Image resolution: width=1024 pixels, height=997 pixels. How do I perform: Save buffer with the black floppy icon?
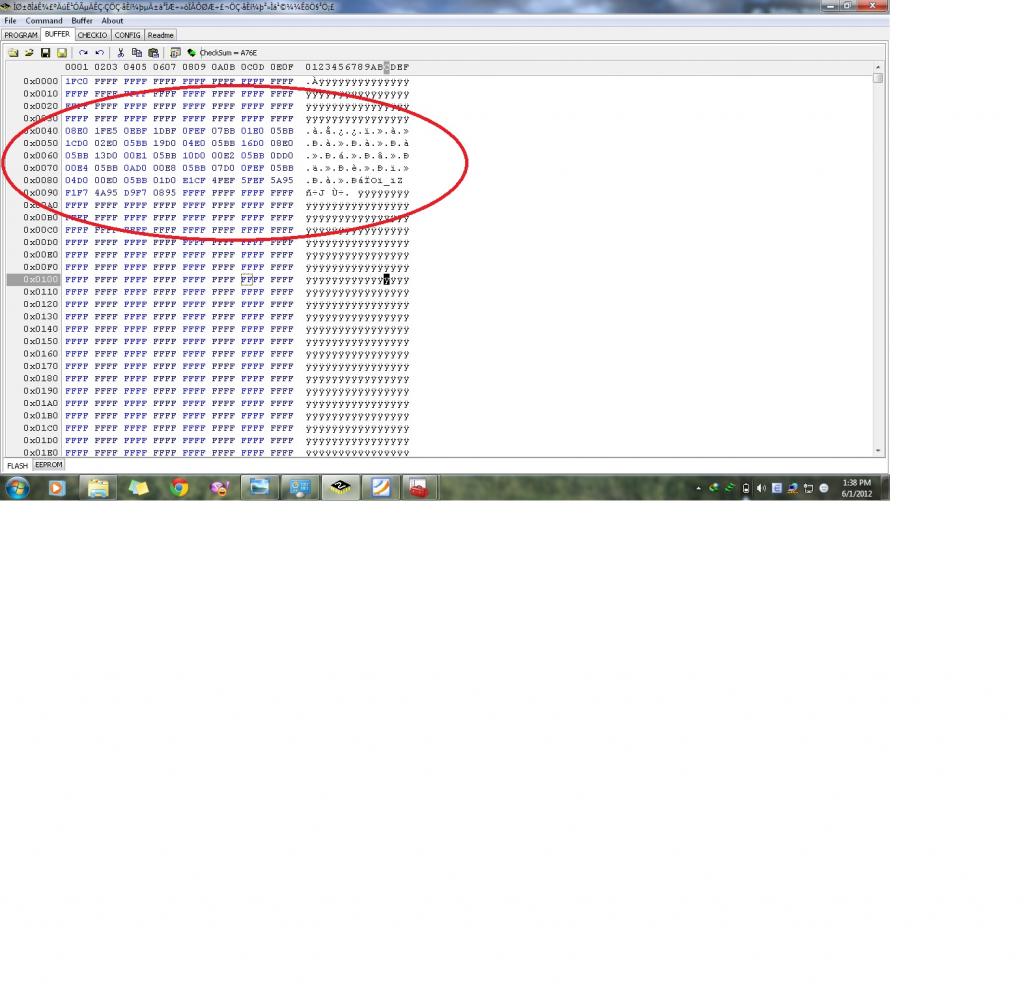46,53
